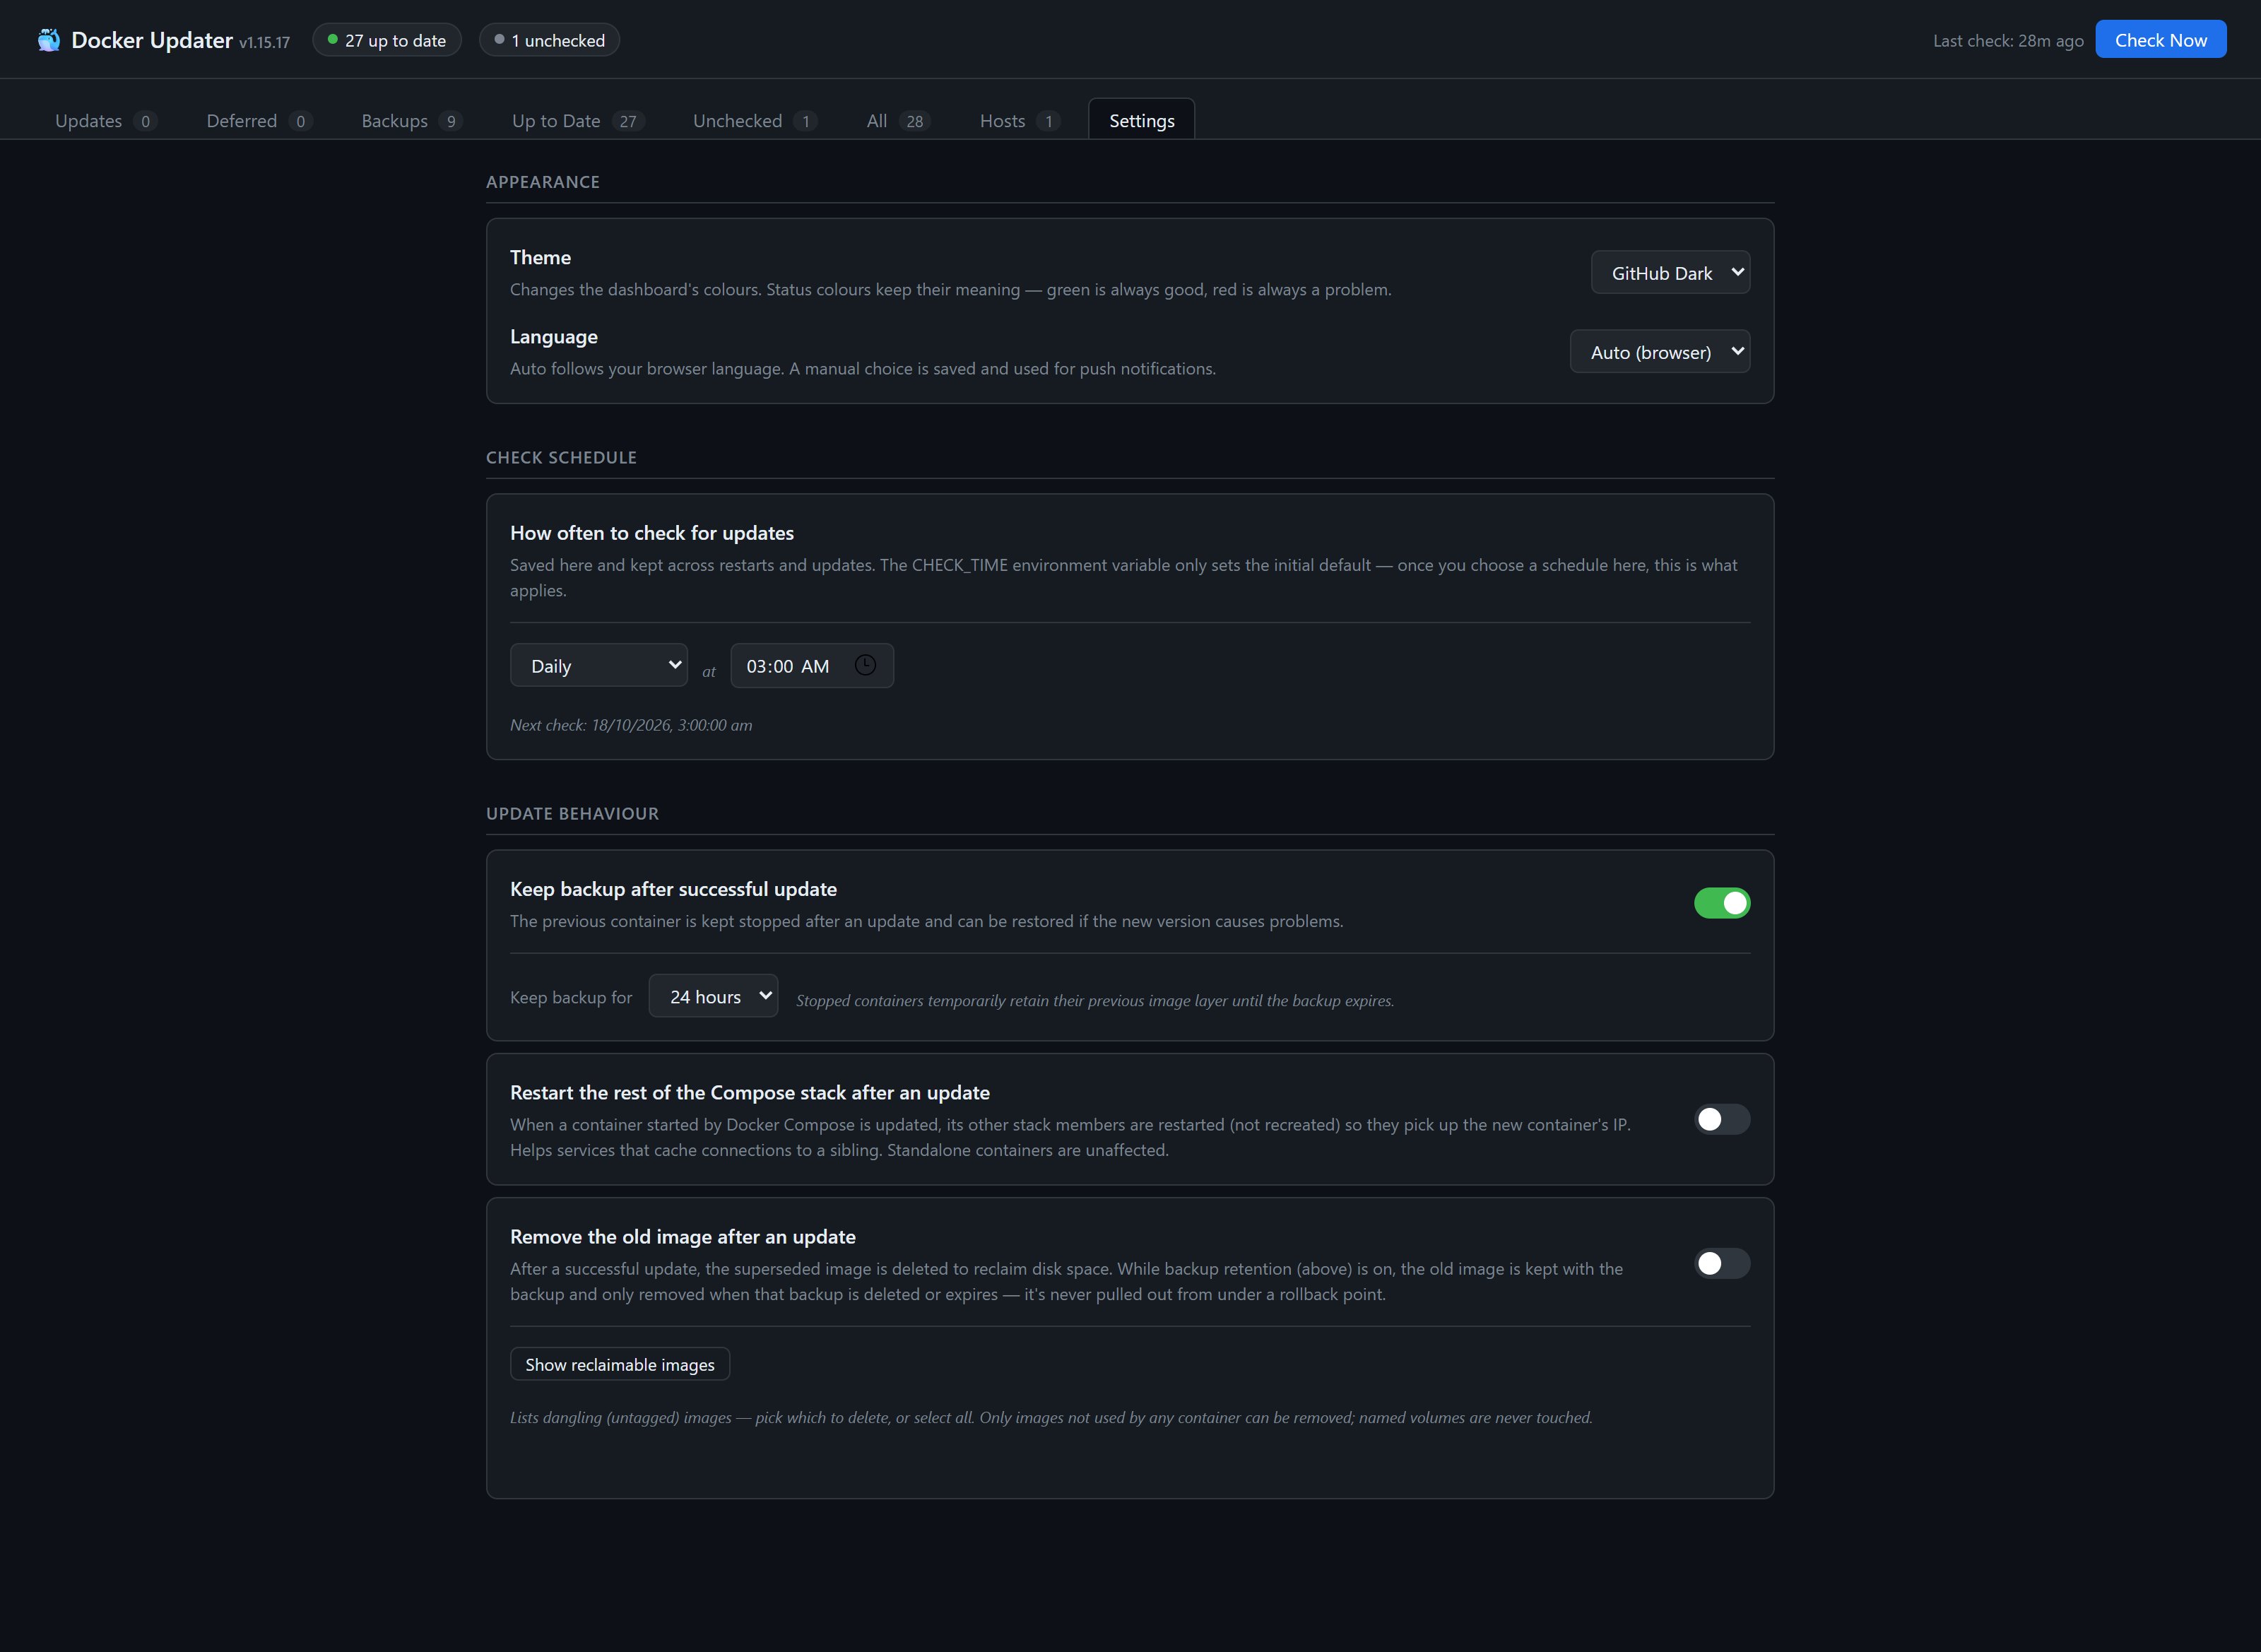The image size is (2261, 1652).
Task: Click the Next check: 18/10/2026 text
Action: coord(631,725)
